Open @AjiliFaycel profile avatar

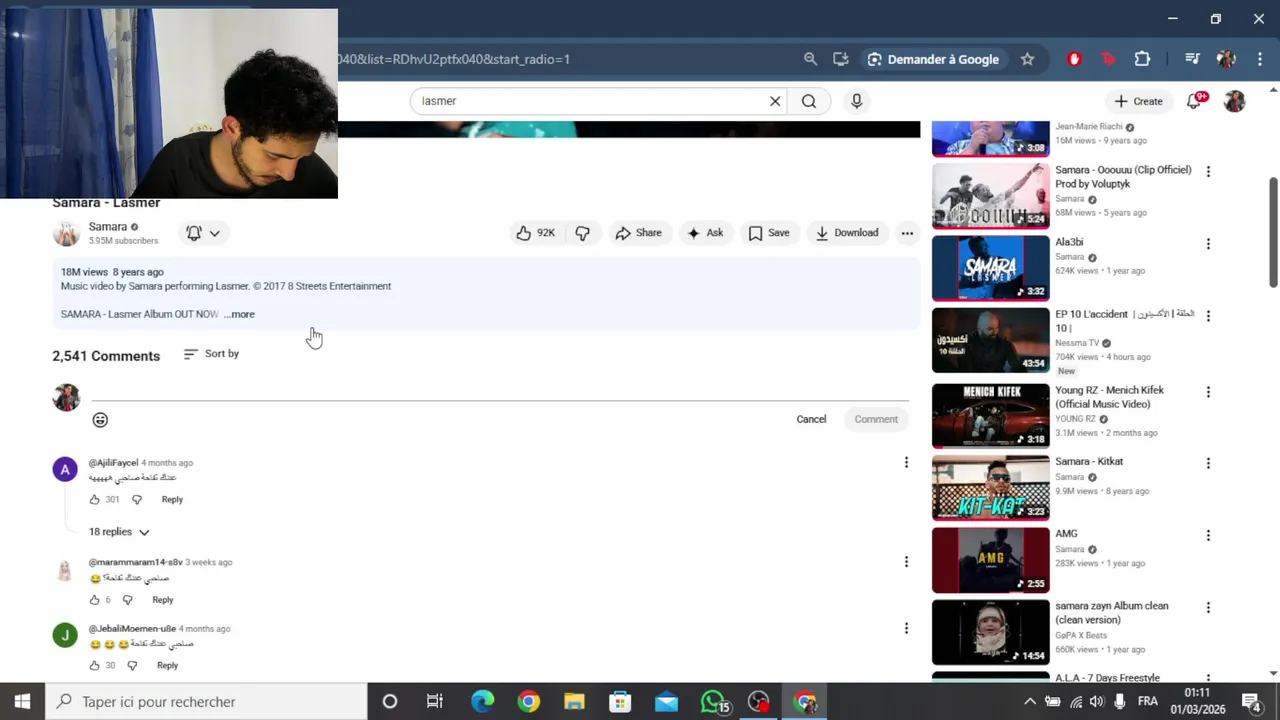click(x=65, y=470)
